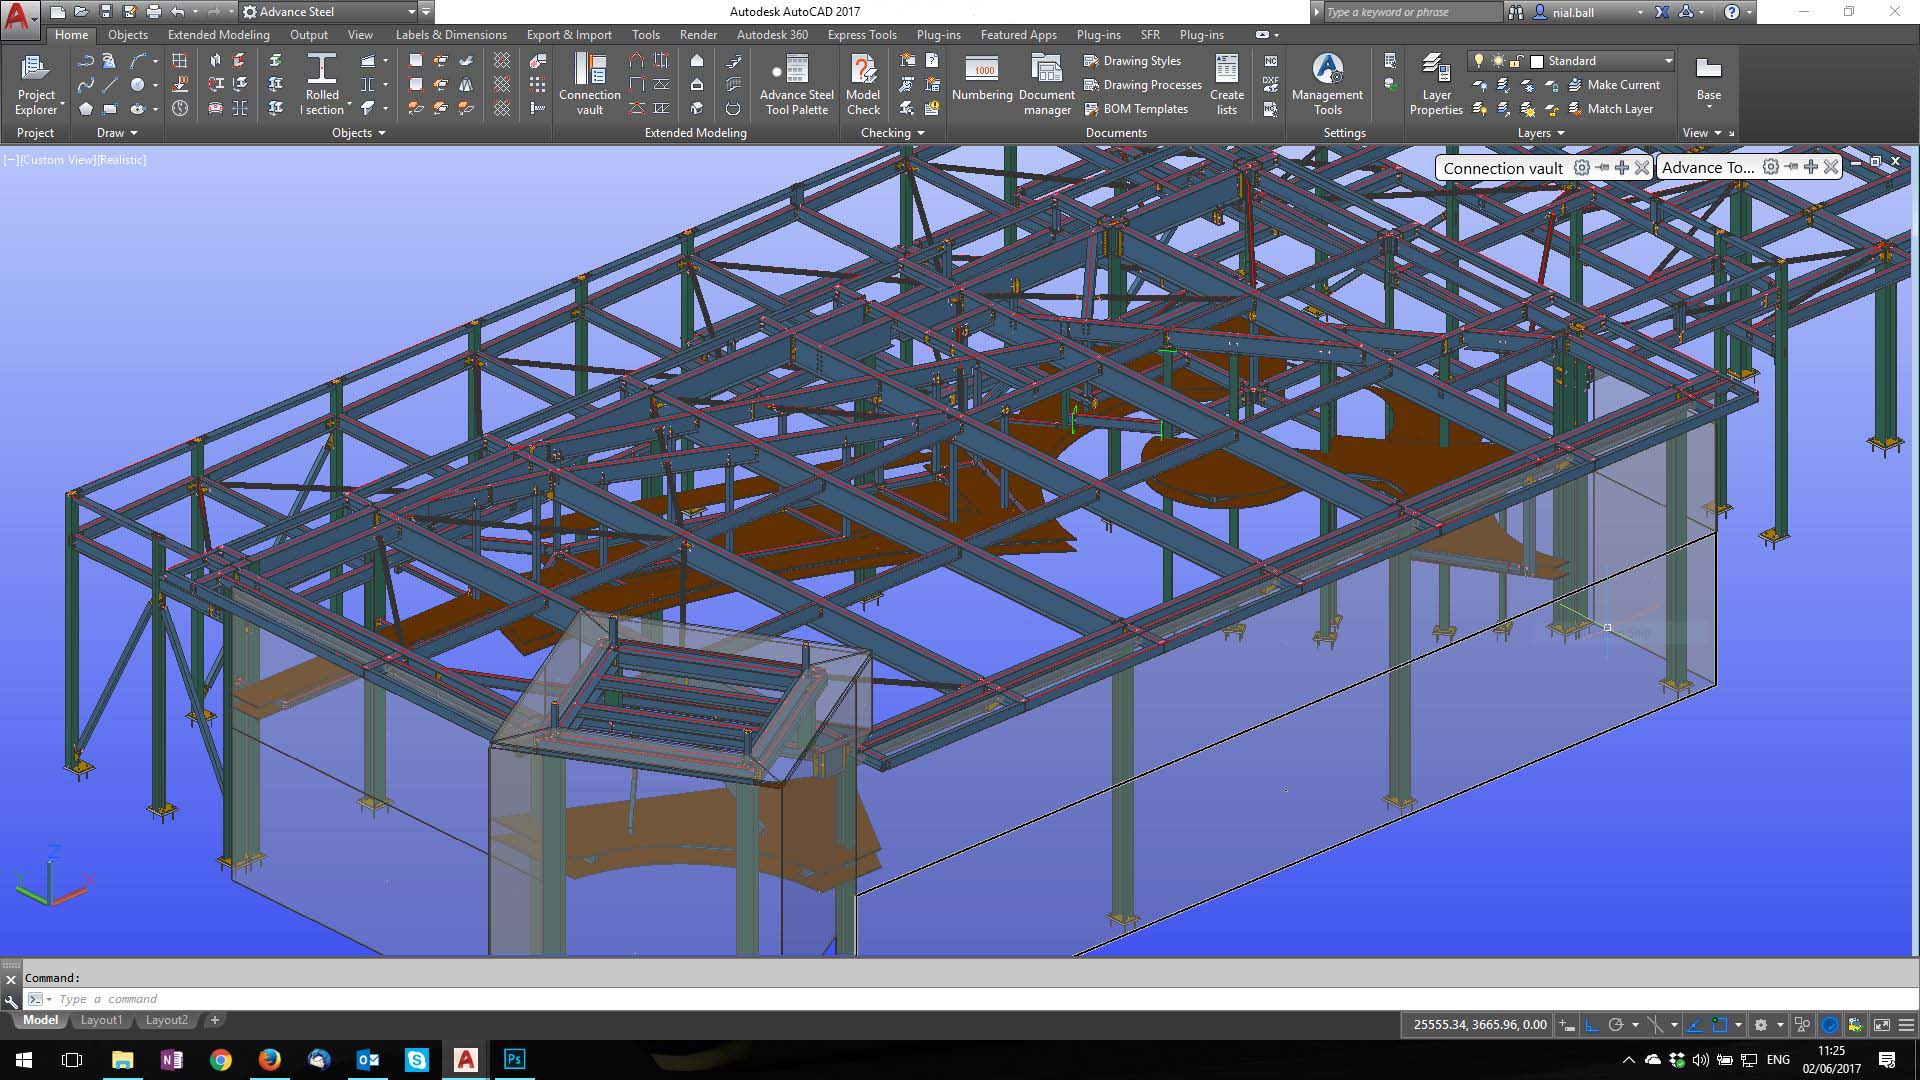Viewport: 1920px width, 1080px height.
Task: Run the Model Check
Action: 863,86
